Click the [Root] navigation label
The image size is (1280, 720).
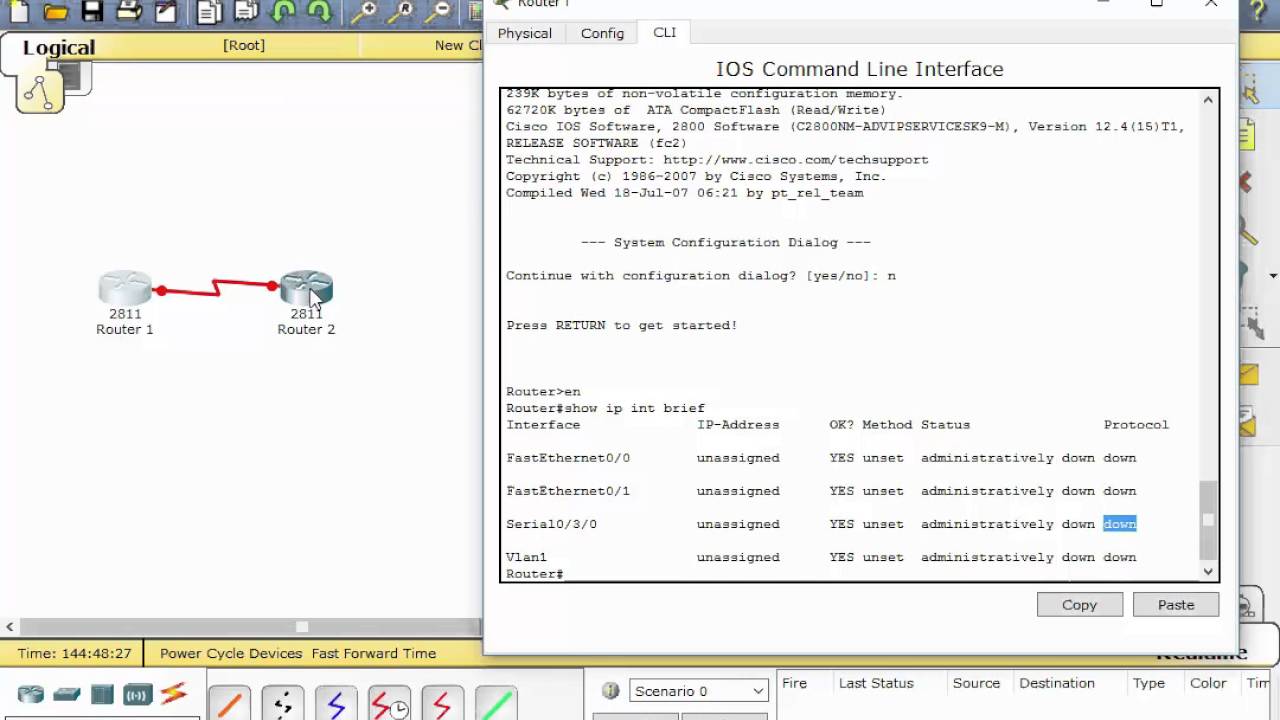[x=244, y=45]
